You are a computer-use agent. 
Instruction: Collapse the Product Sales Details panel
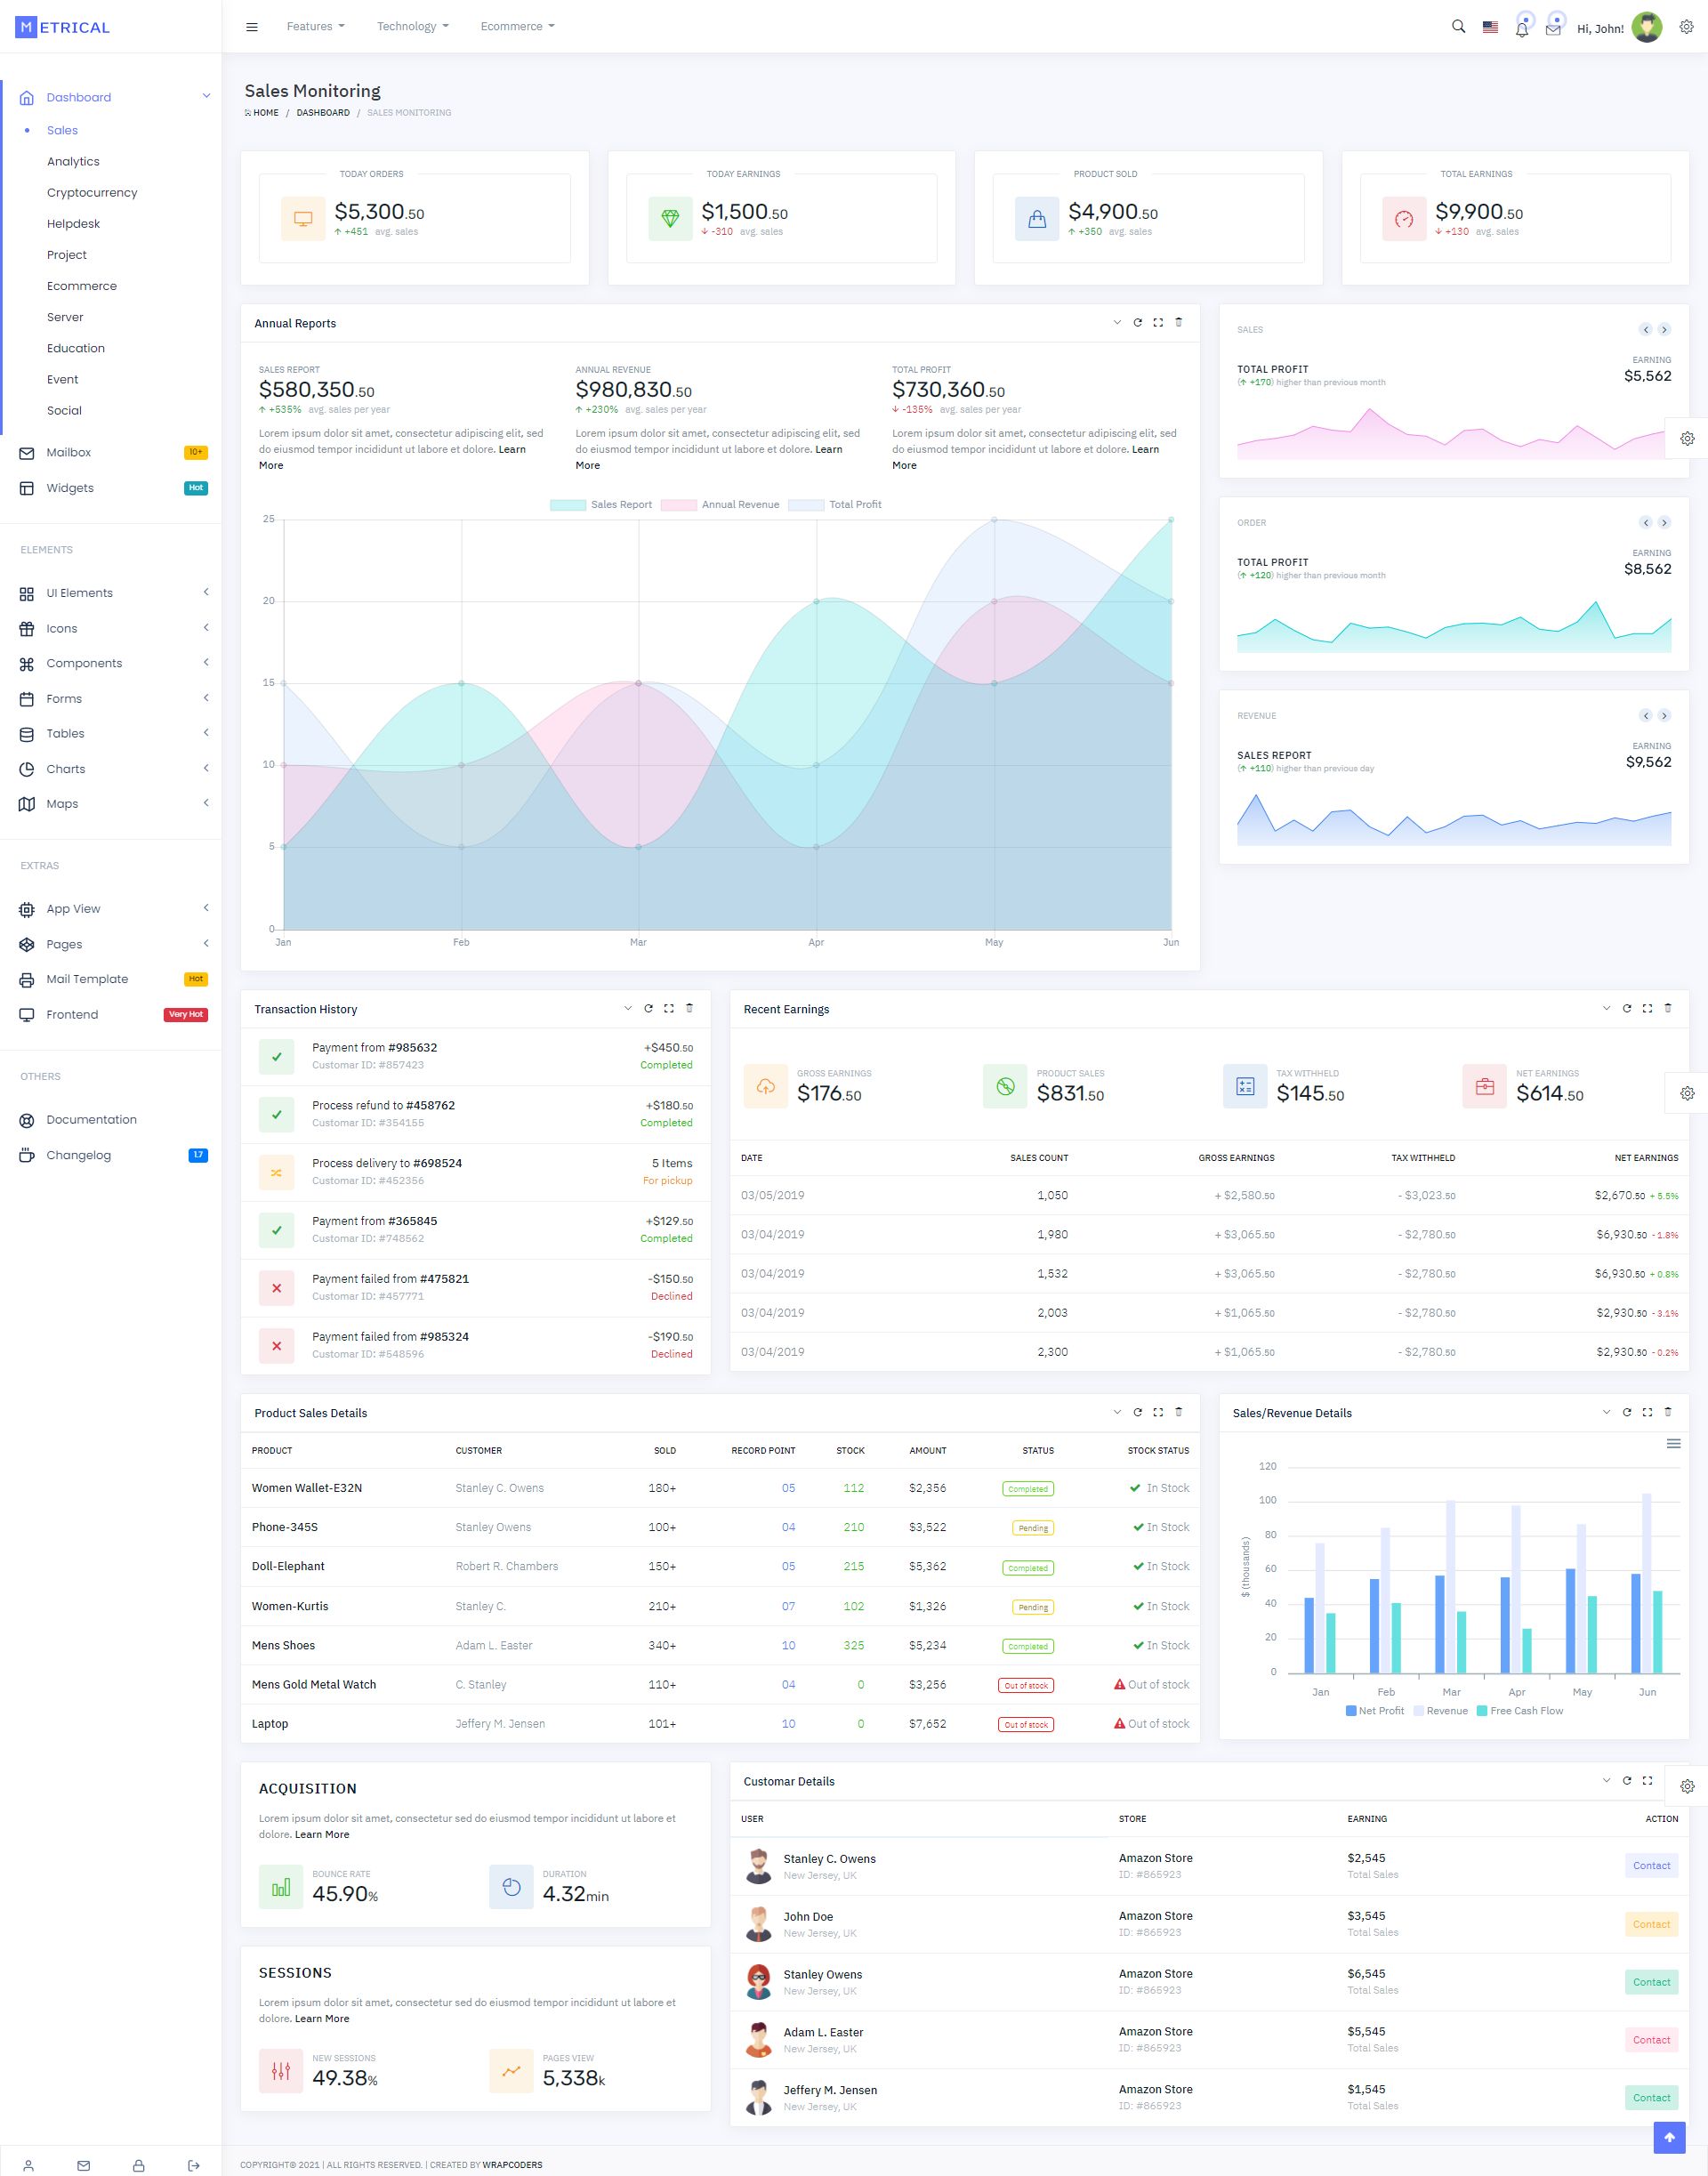point(1117,1413)
